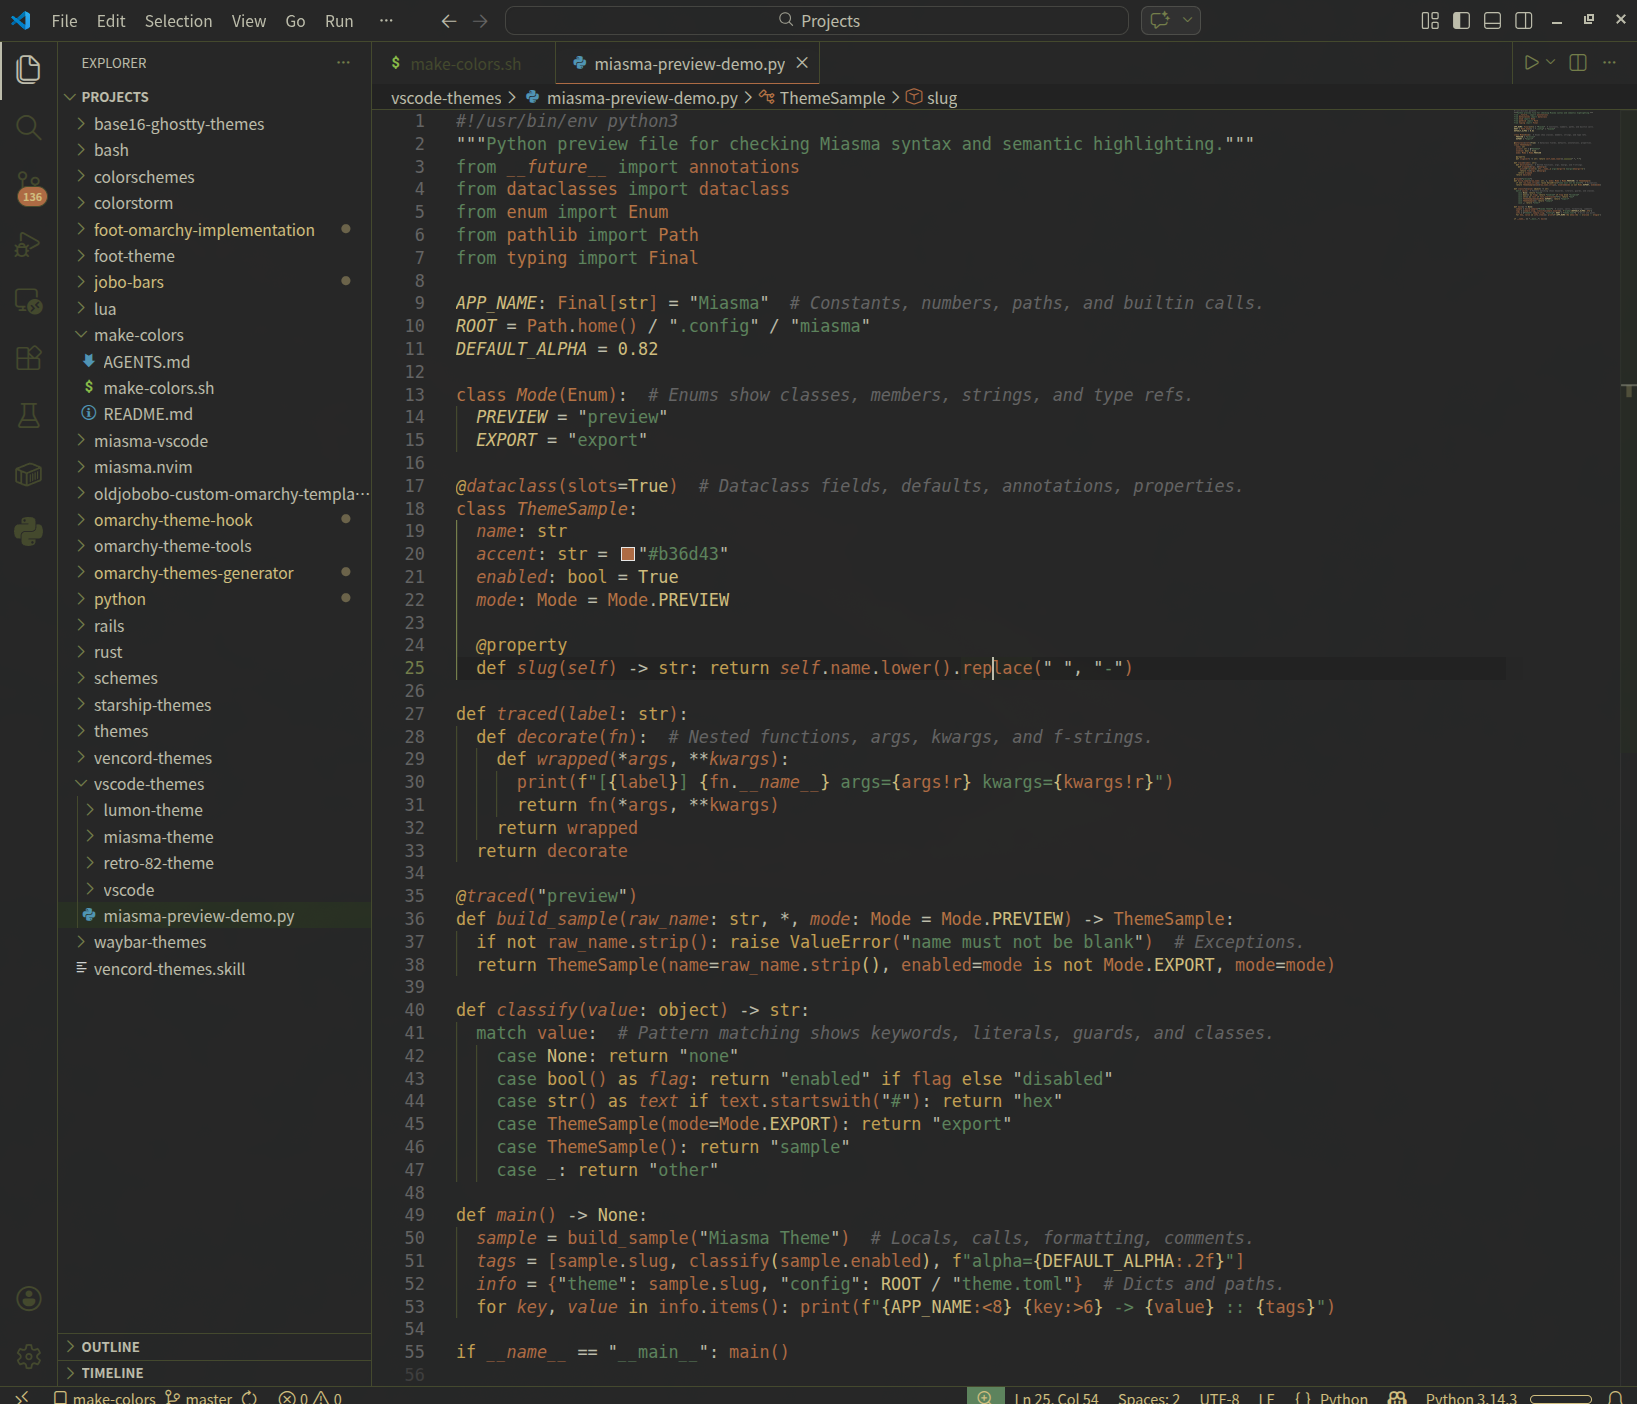Click the Copilot status icon in status bar
The width and height of the screenshot is (1637, 1413).
pyautogui.click(x=1398, y=1398)
